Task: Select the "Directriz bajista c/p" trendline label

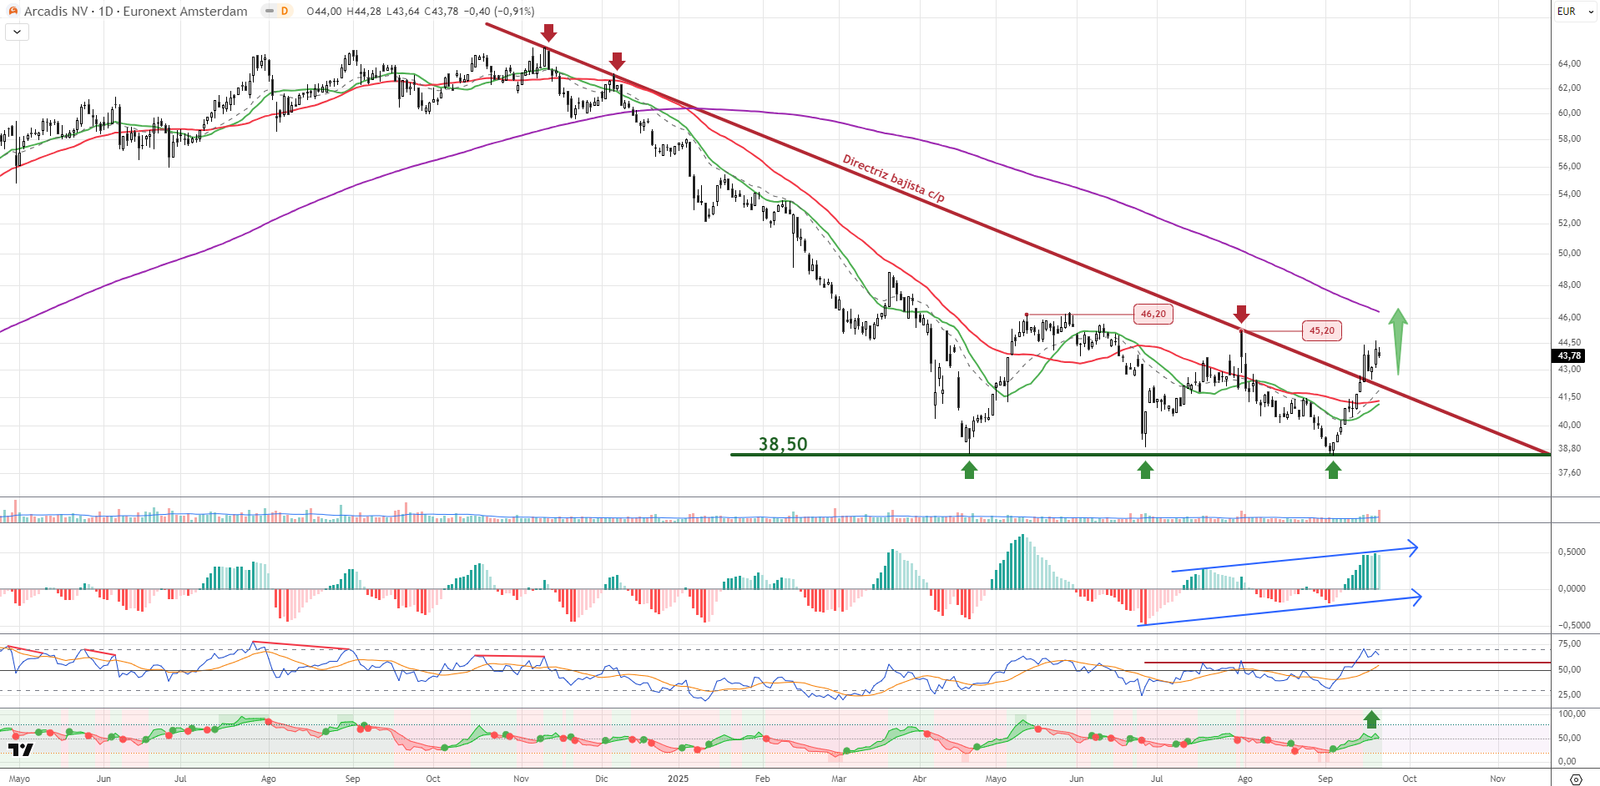Action: coord(893,178)
